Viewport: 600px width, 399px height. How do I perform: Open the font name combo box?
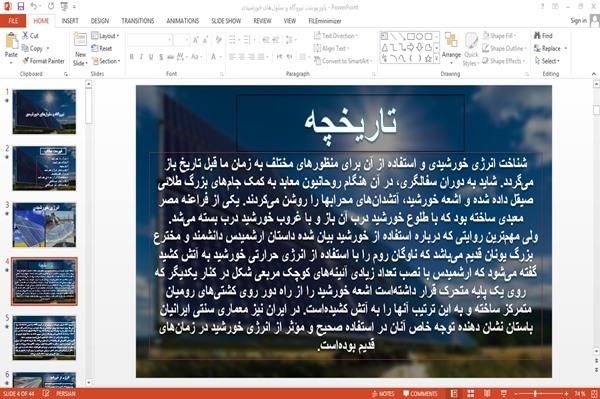[150, 40]
